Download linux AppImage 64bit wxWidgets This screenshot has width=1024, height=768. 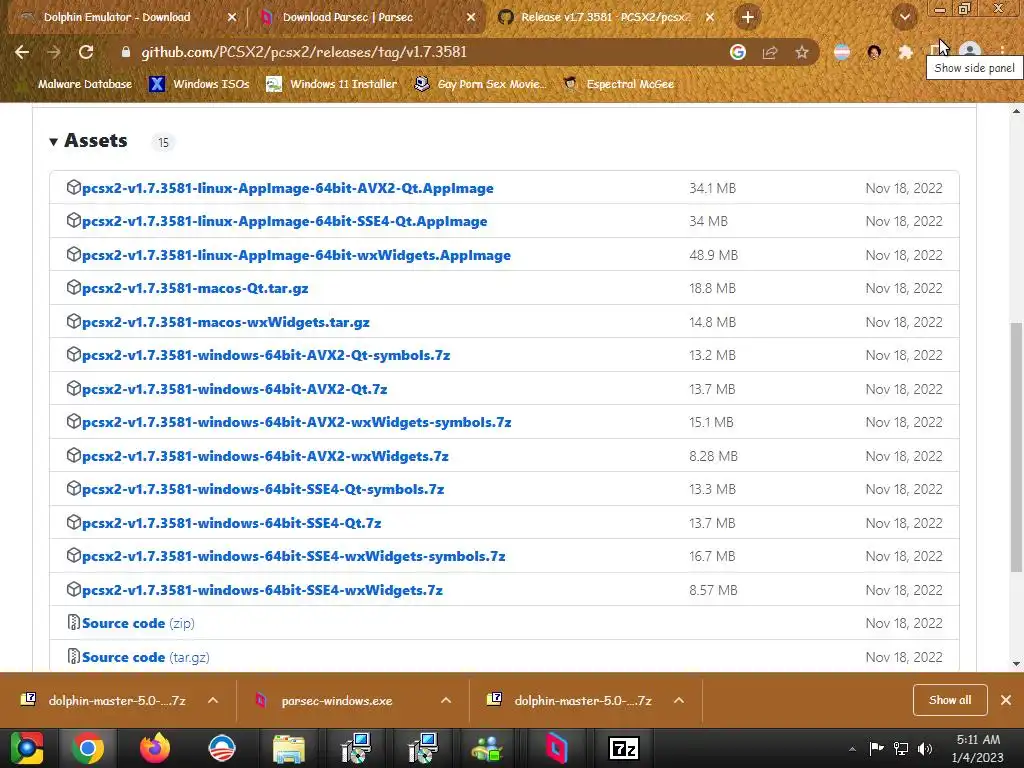[x=296, y=255]
